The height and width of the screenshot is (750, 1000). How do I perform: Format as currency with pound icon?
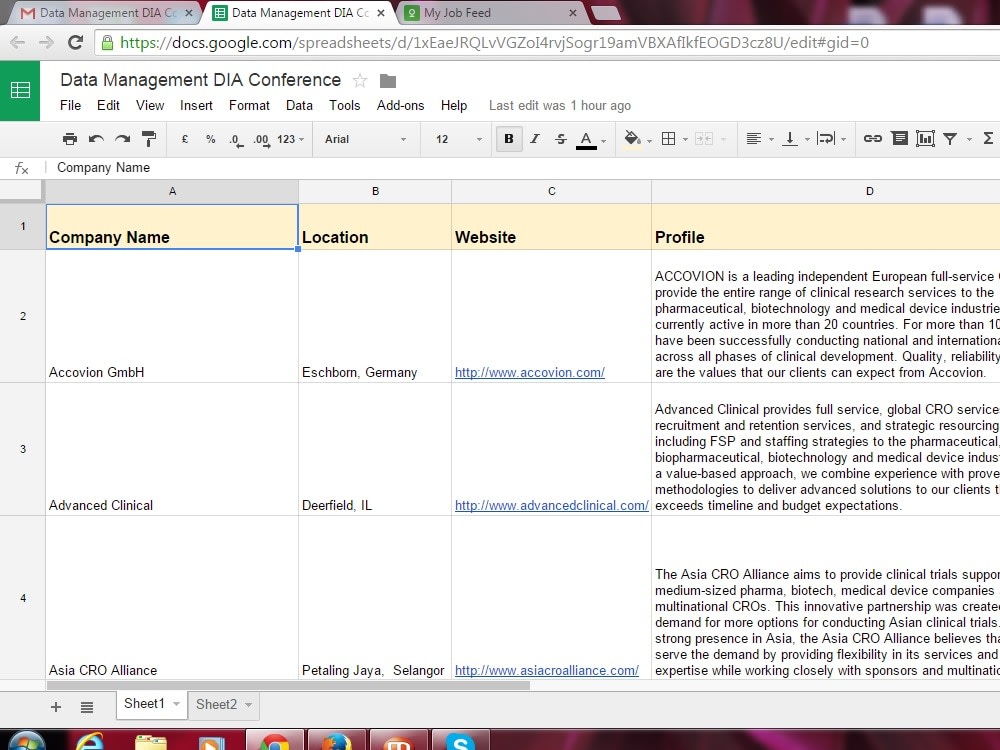[185, 139]
